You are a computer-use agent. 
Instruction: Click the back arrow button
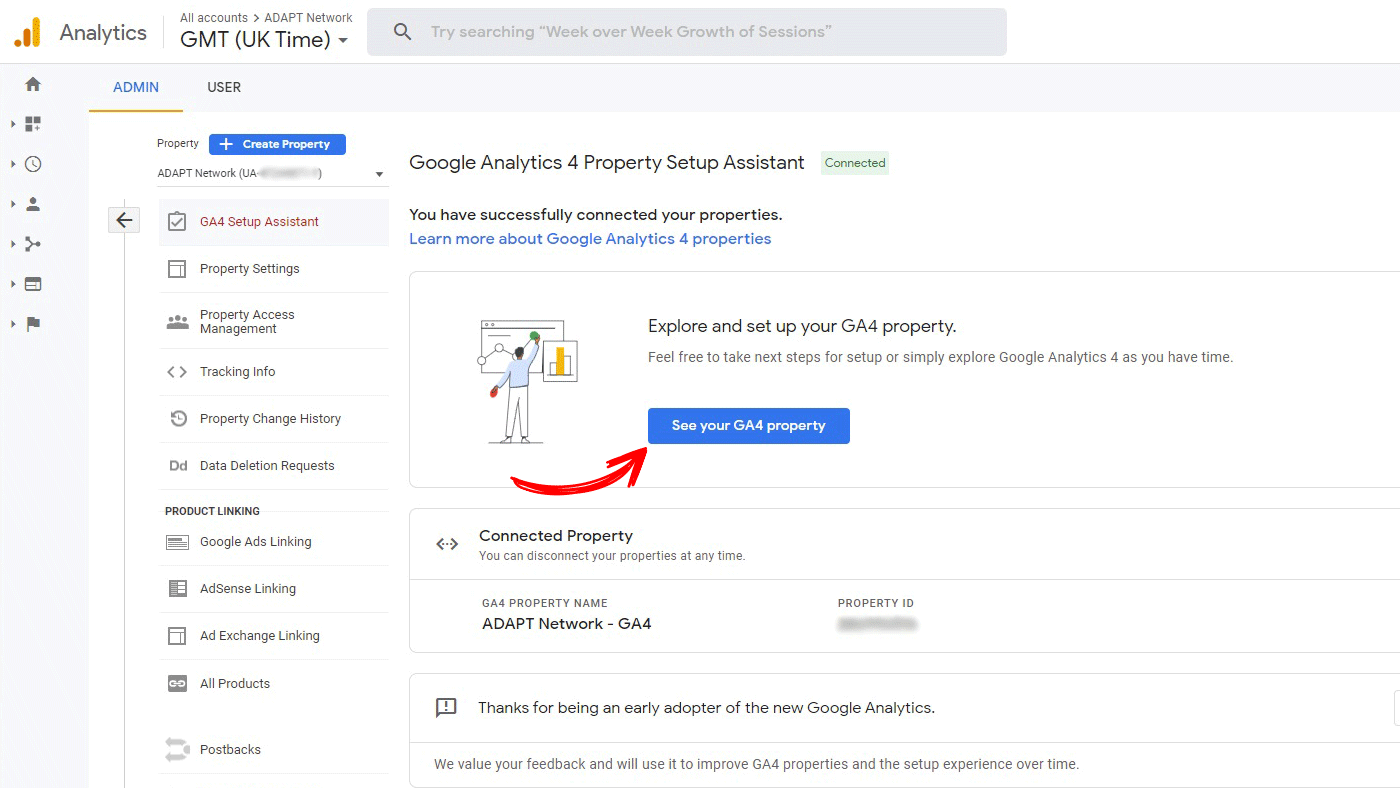click(124, 220)
